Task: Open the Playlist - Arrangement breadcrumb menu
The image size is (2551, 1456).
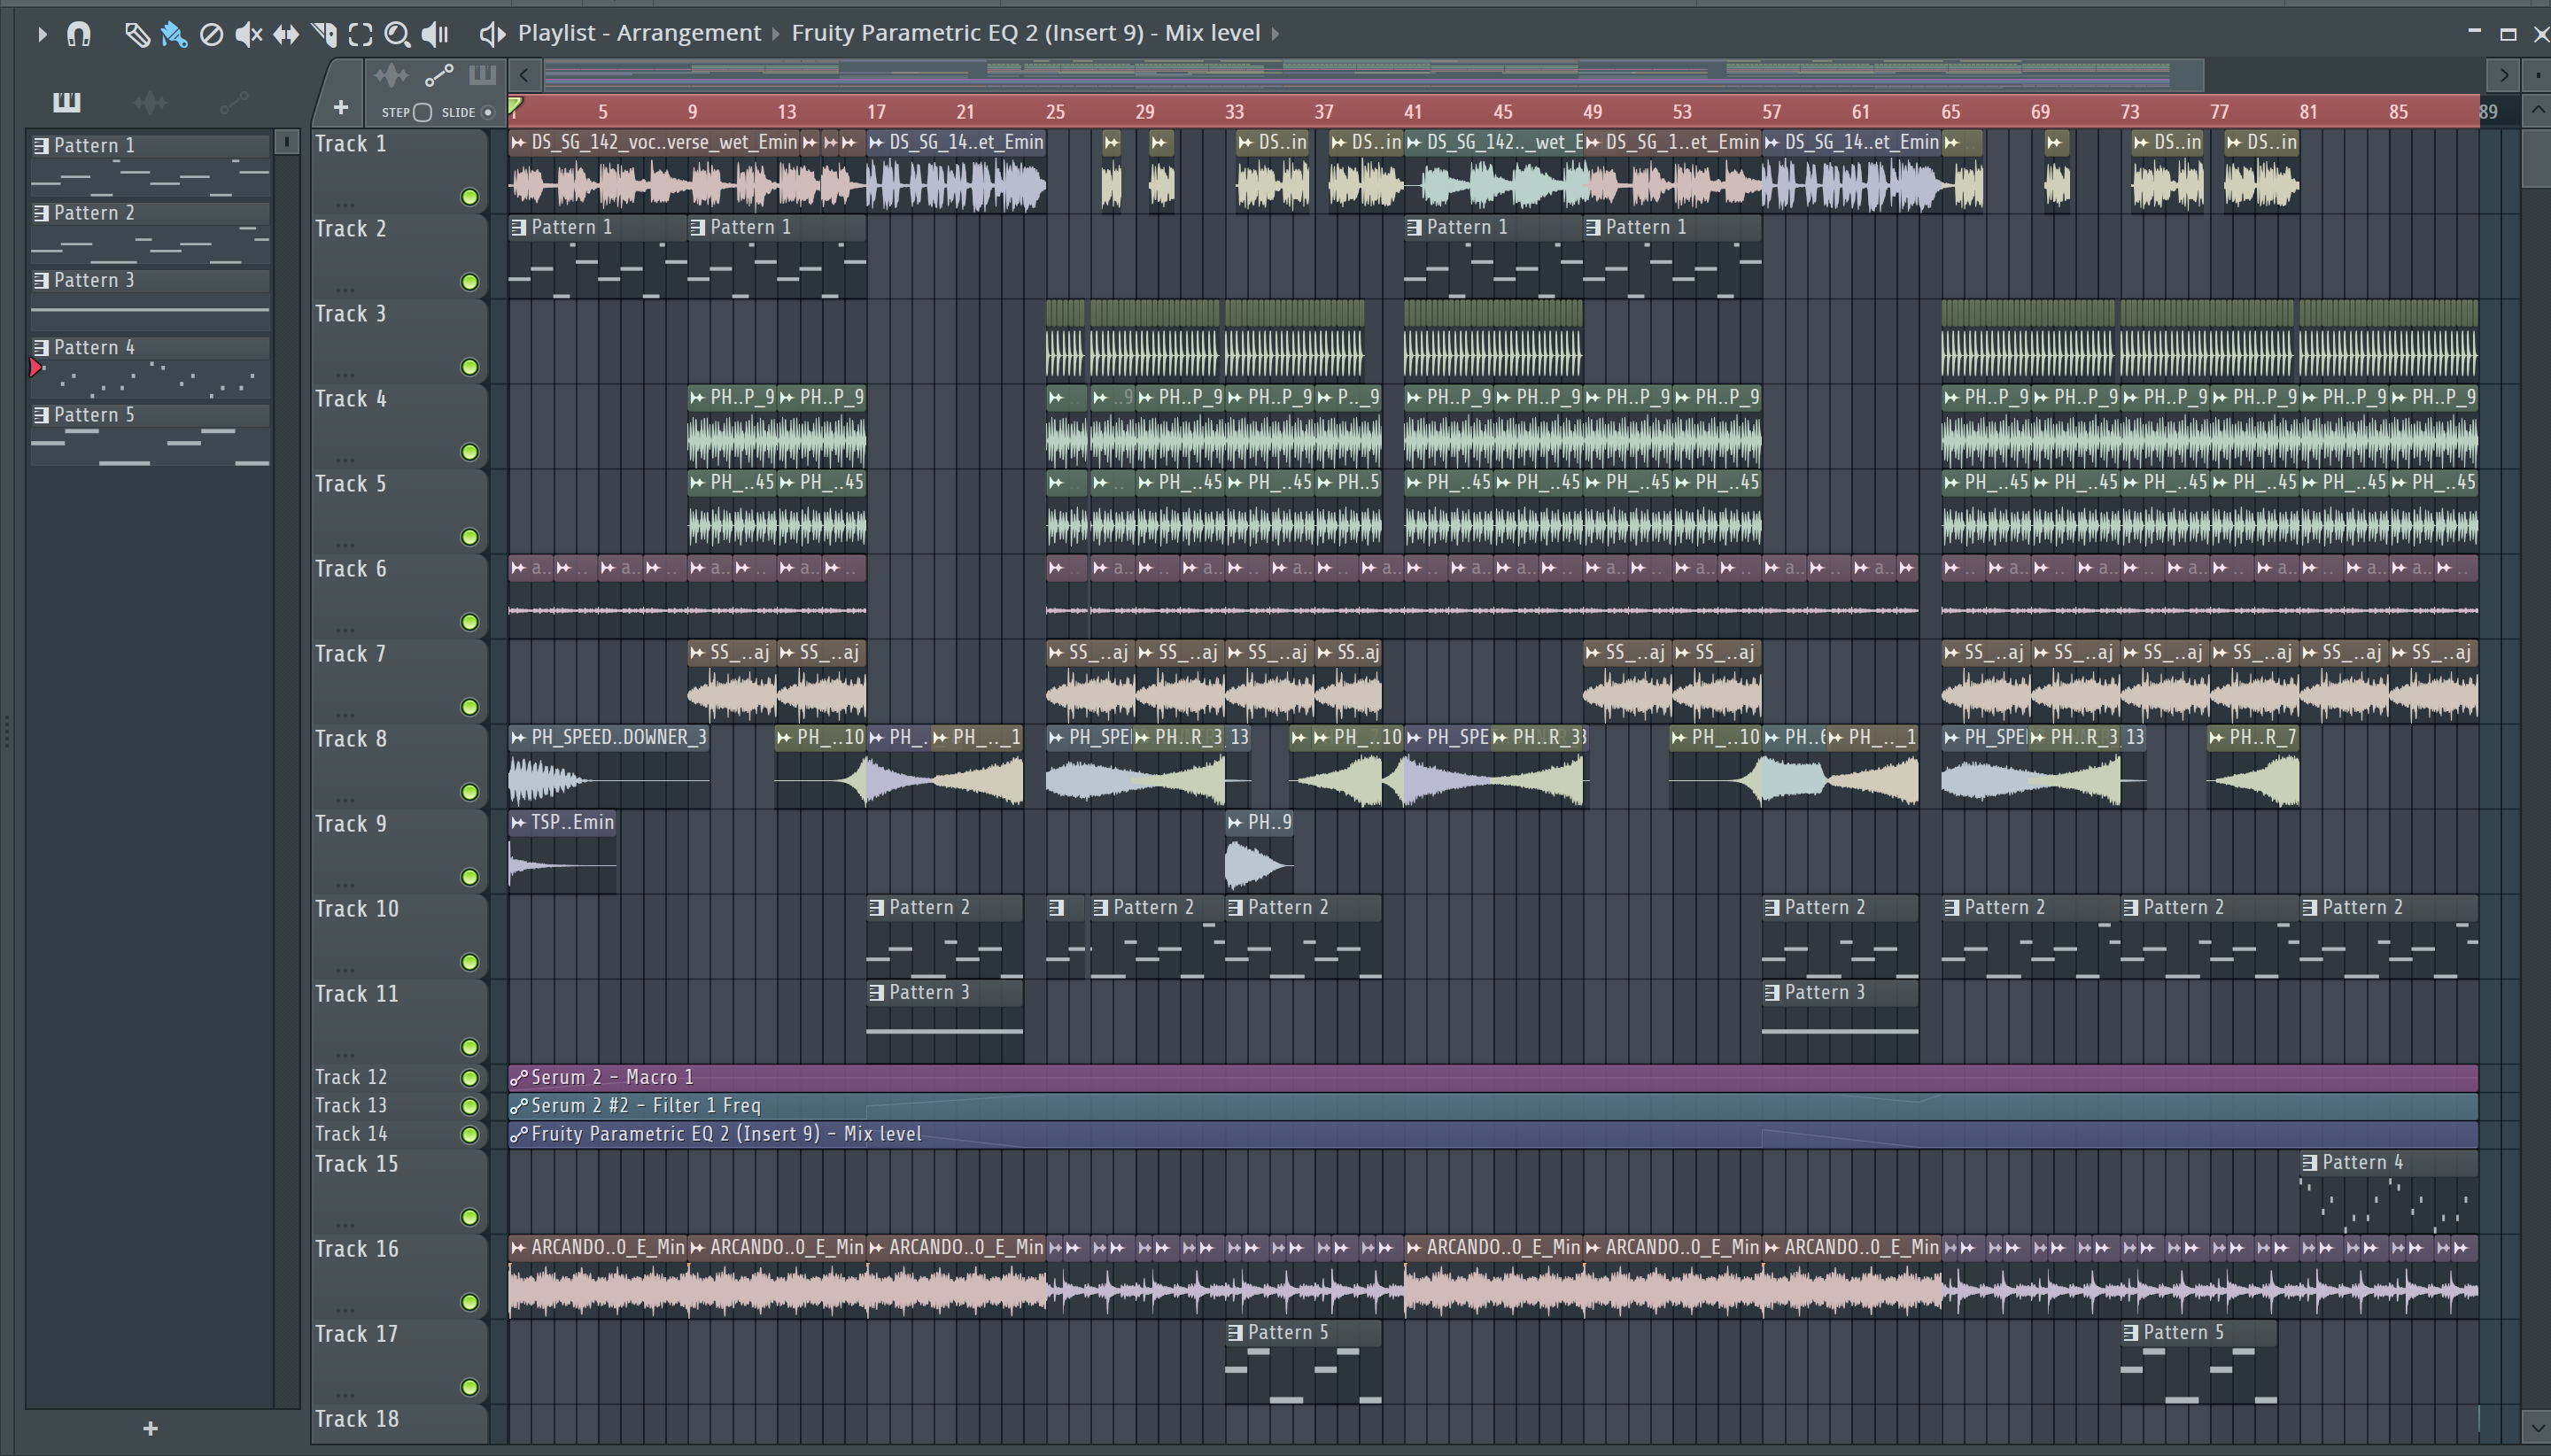Action: coord(639,33)
